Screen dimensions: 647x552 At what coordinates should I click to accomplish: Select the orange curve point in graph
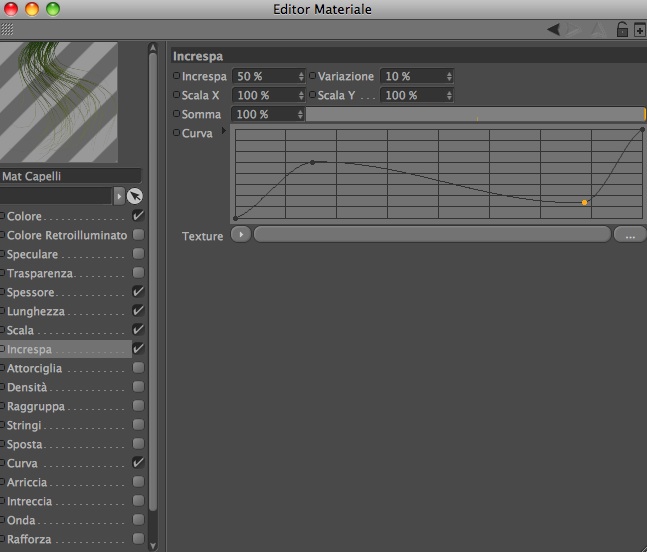584,202
